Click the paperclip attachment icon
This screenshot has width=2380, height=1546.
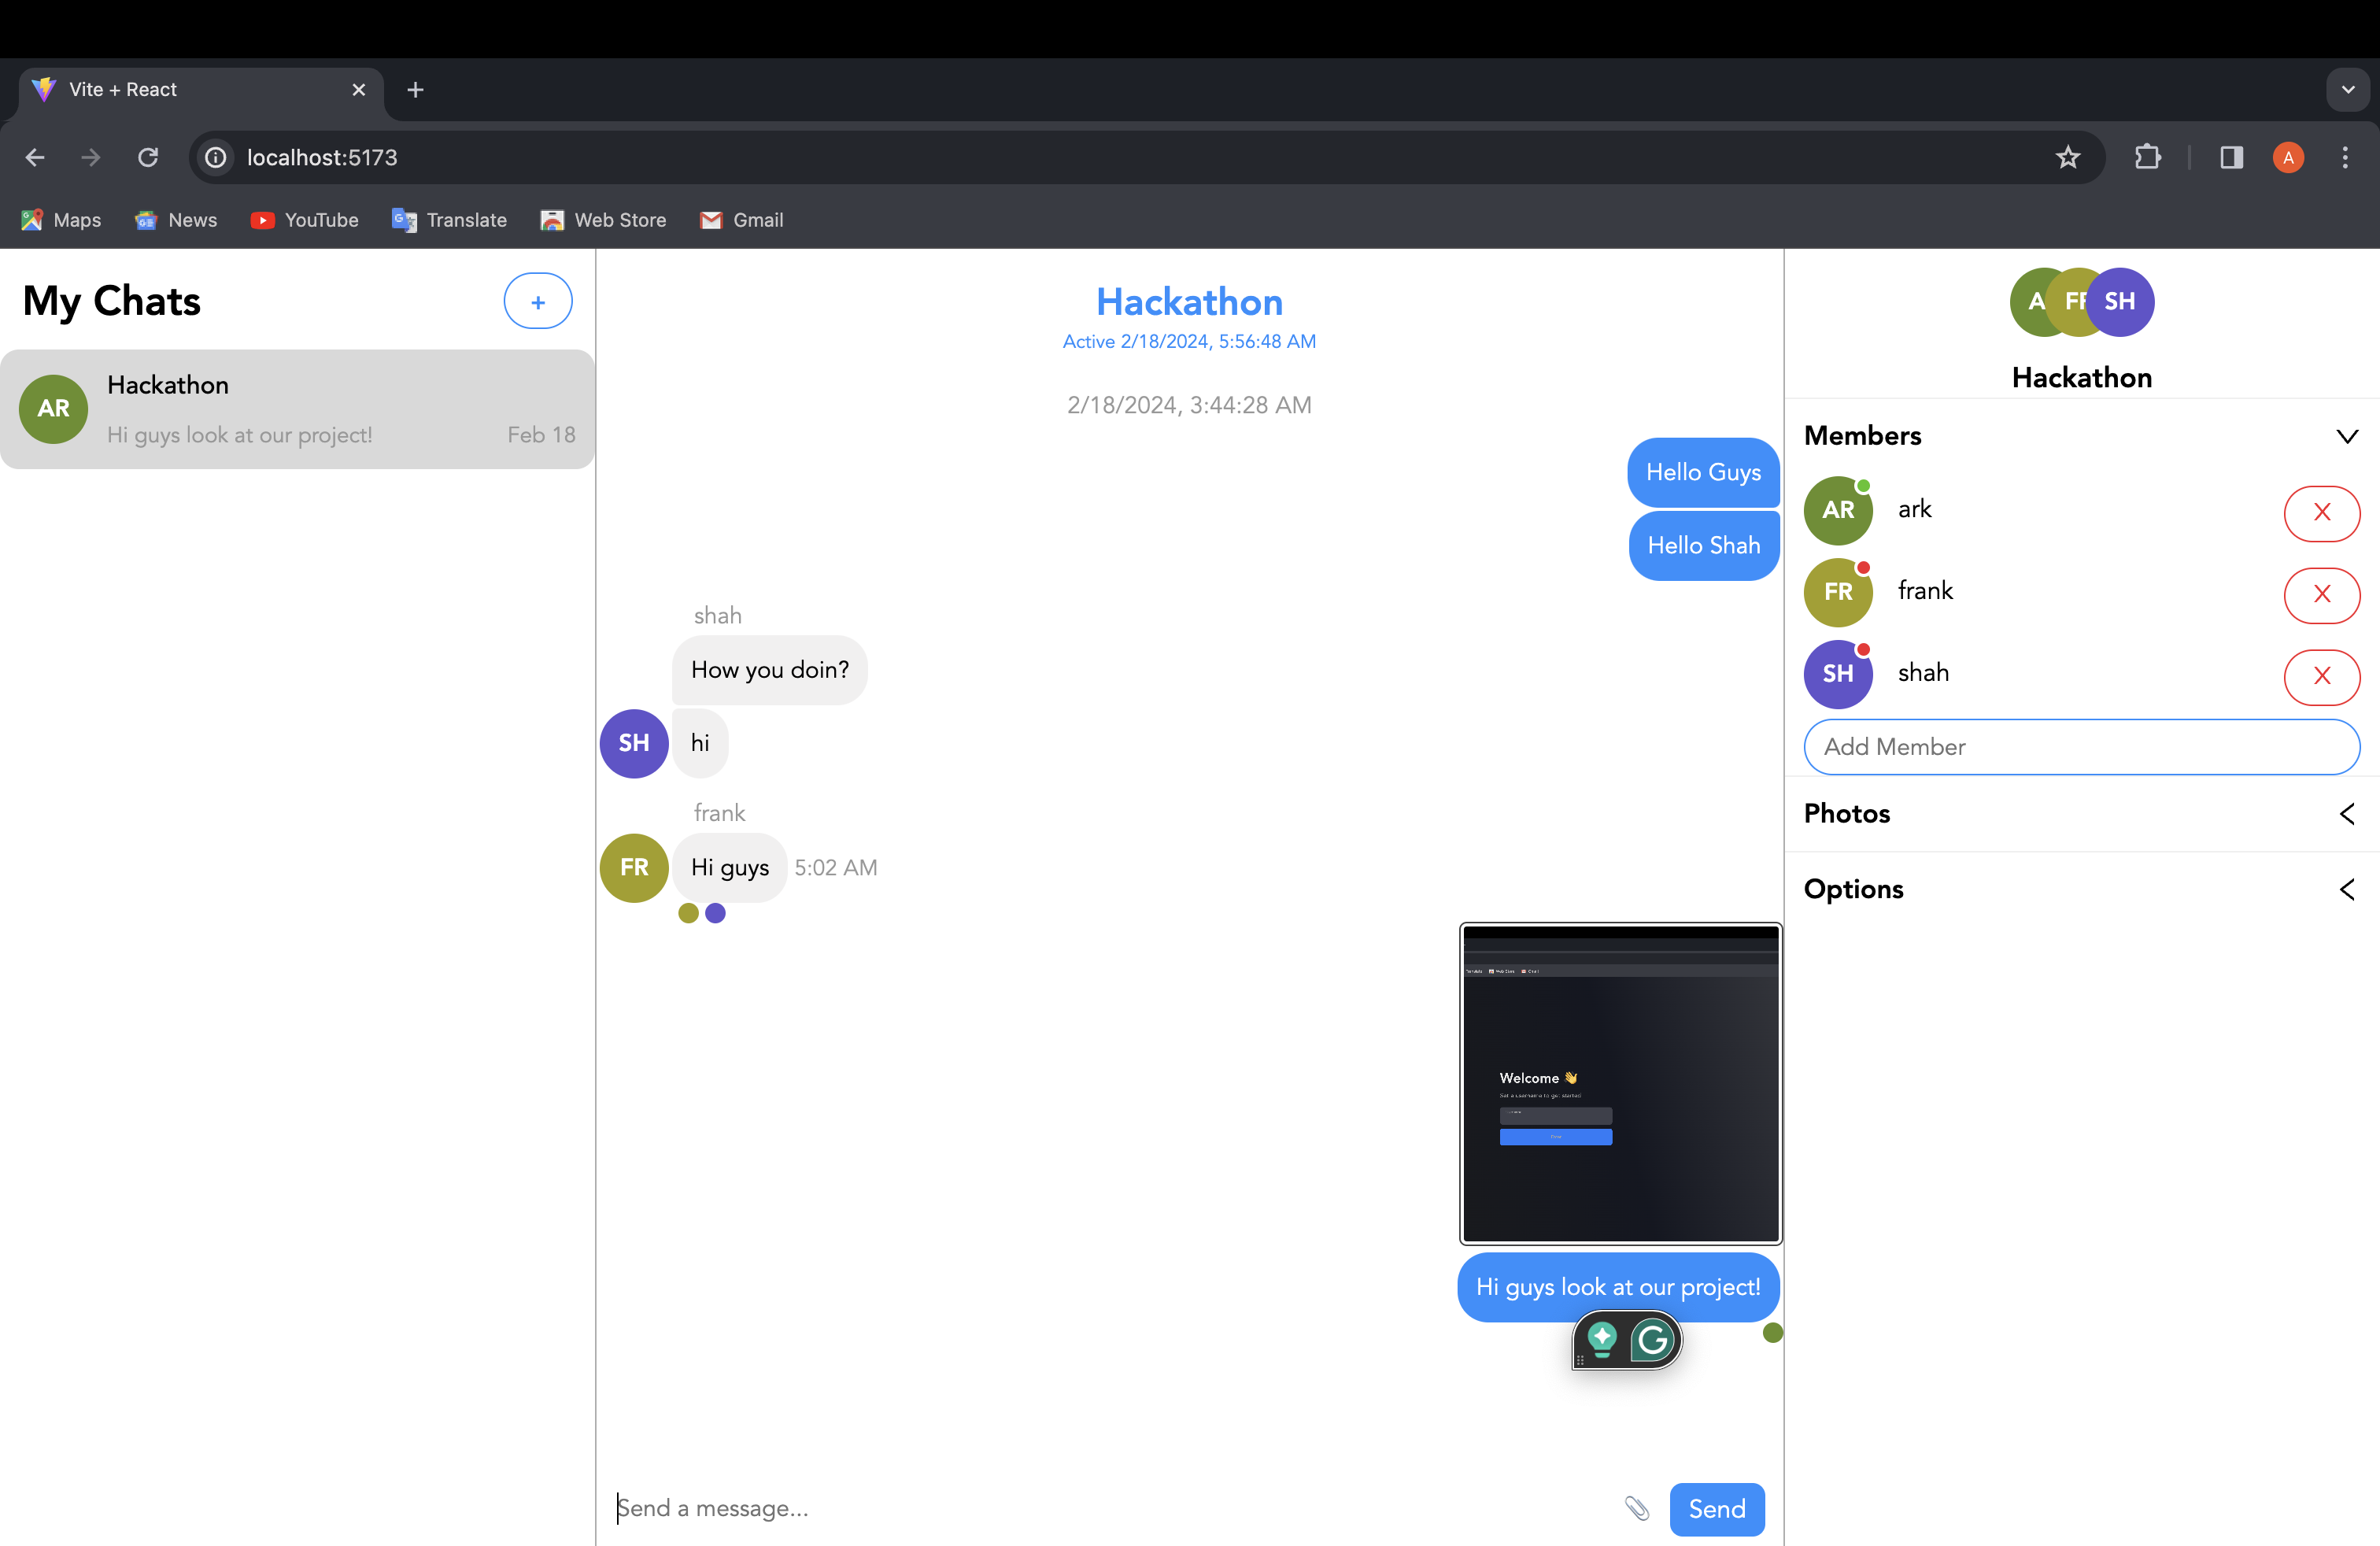tap(1636, 1508)
